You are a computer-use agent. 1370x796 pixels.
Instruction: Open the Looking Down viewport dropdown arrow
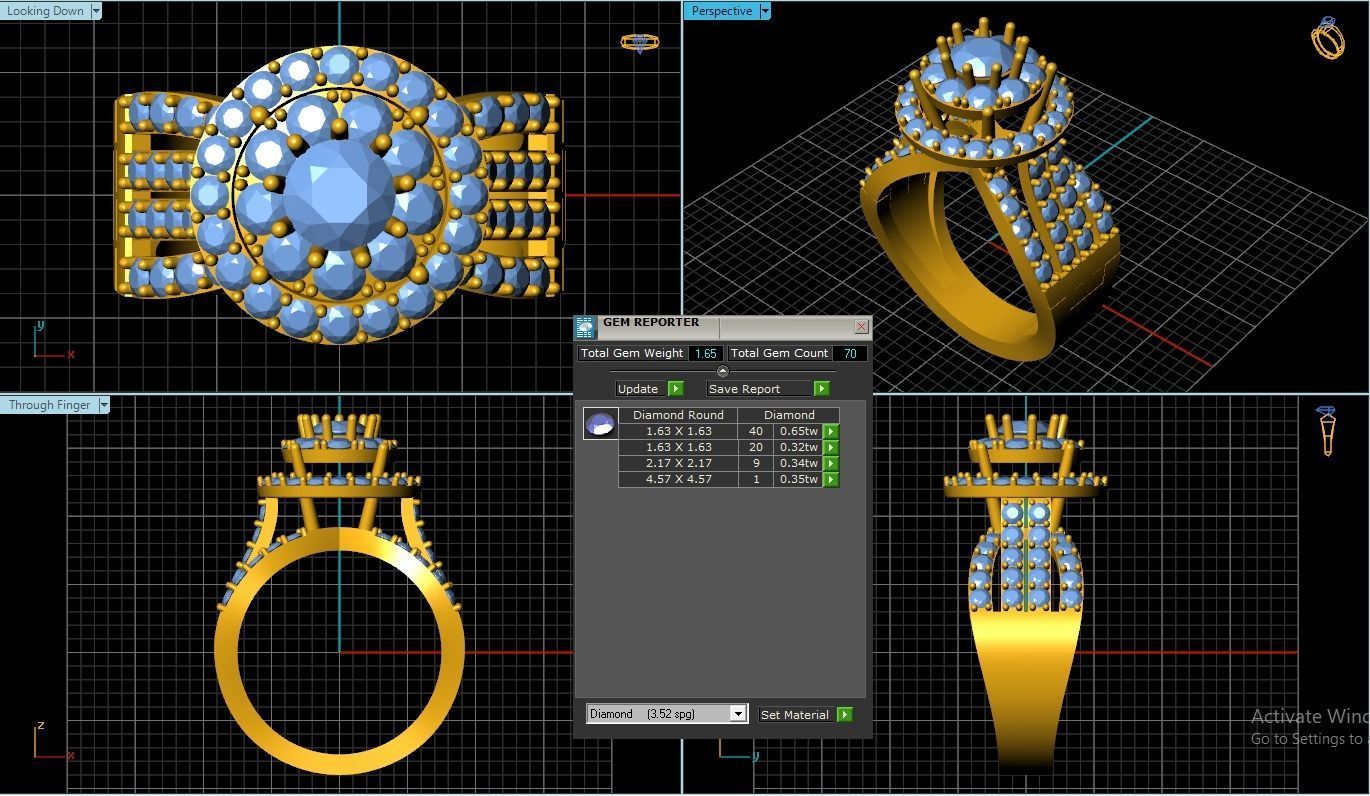[x=96, y=11]
